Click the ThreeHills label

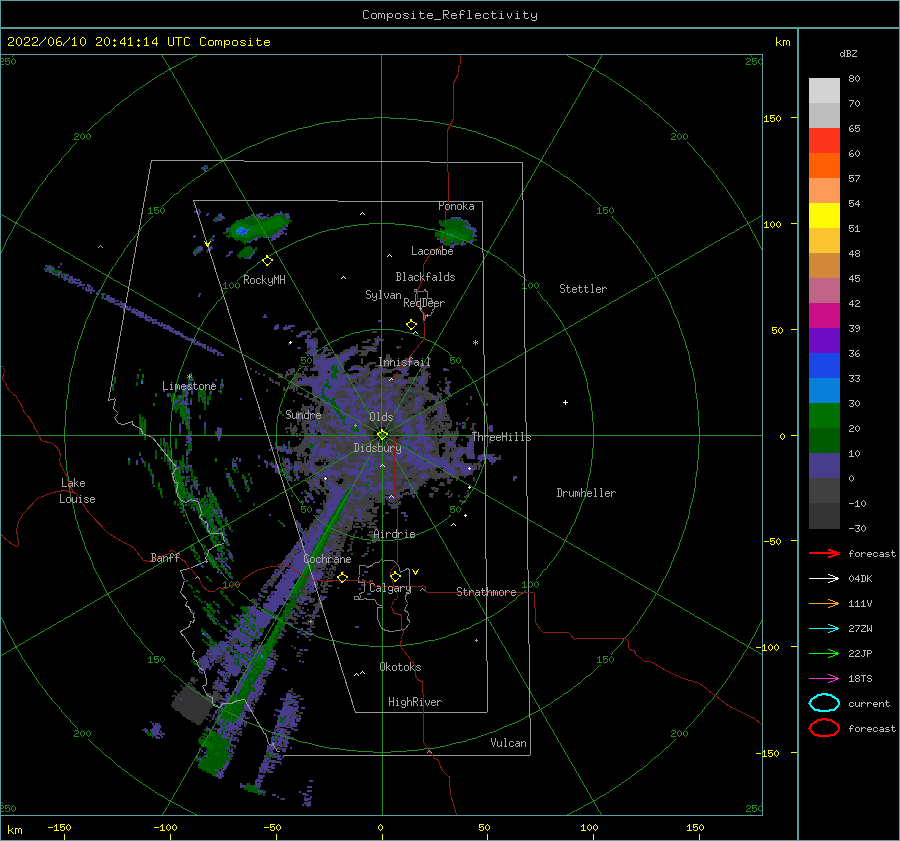tap(501, 437)
